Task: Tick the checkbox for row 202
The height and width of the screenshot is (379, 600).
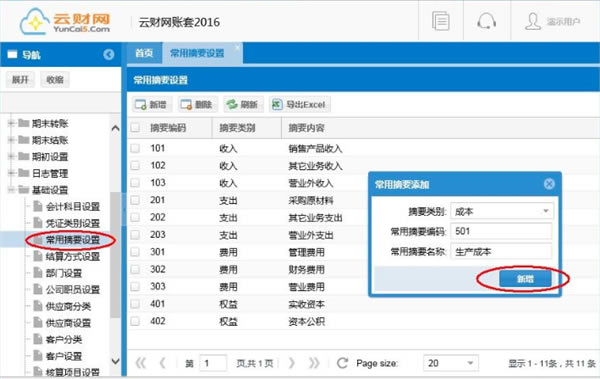Action: point(135,217)
